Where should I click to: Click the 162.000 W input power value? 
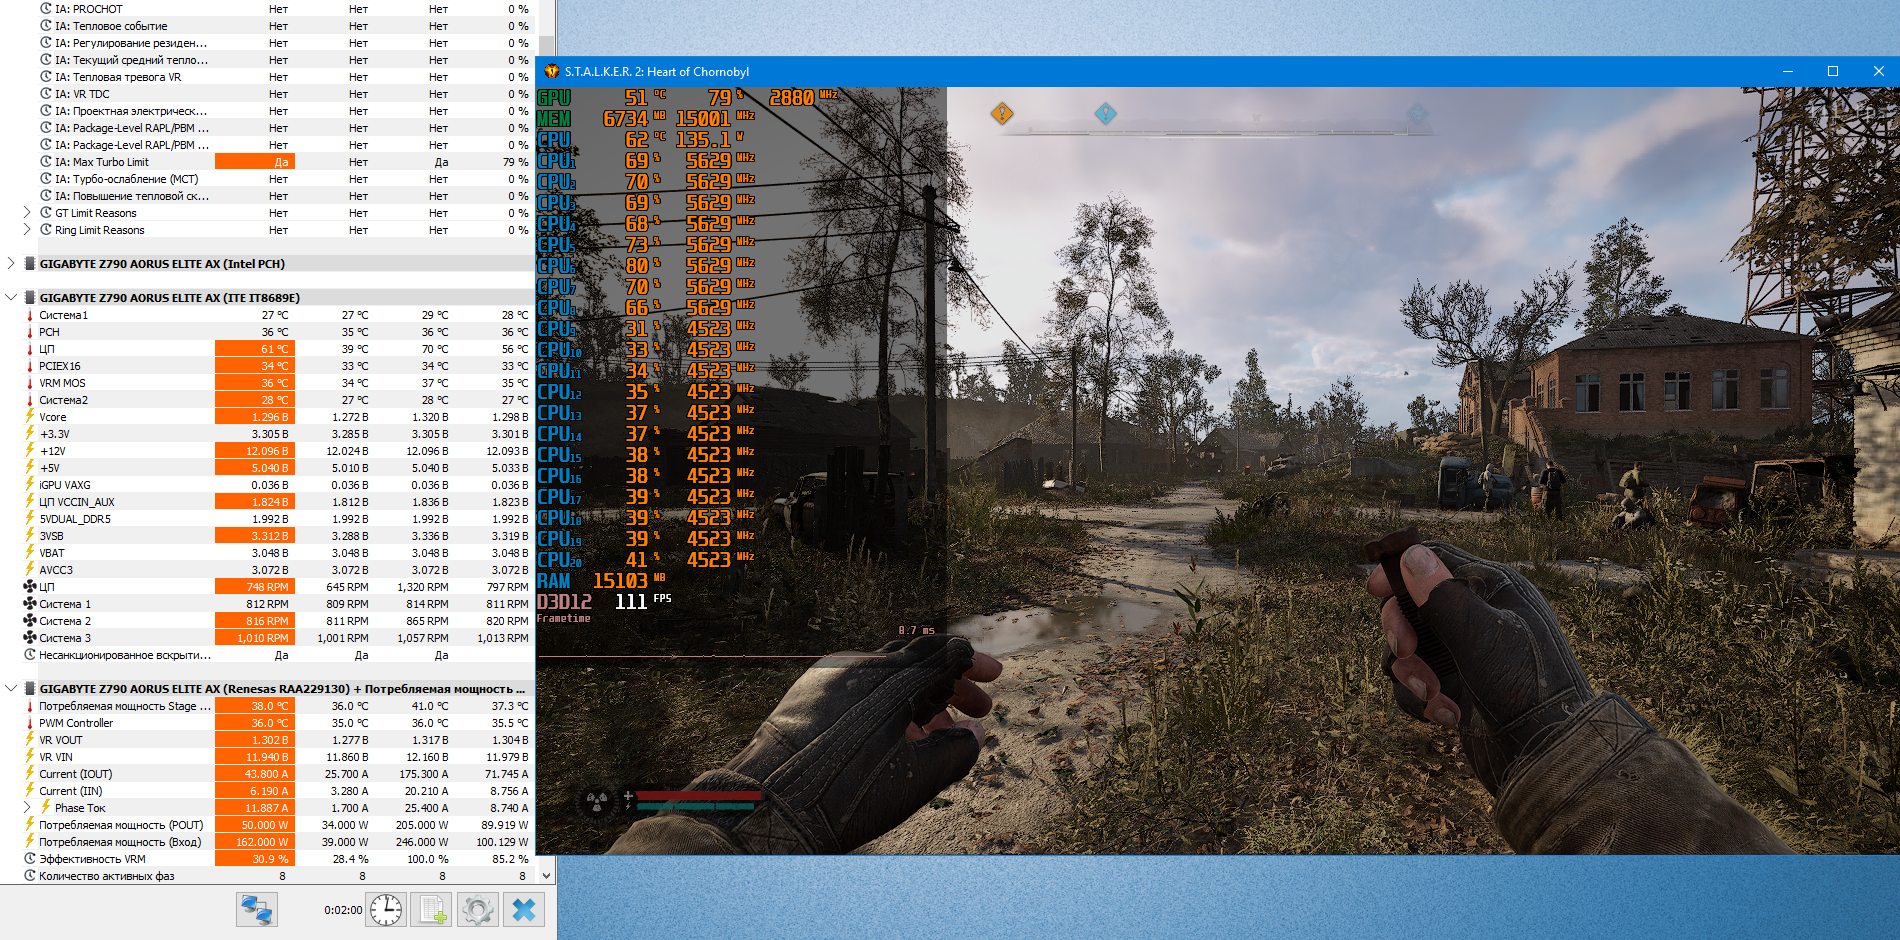click(x=255, y=842)
